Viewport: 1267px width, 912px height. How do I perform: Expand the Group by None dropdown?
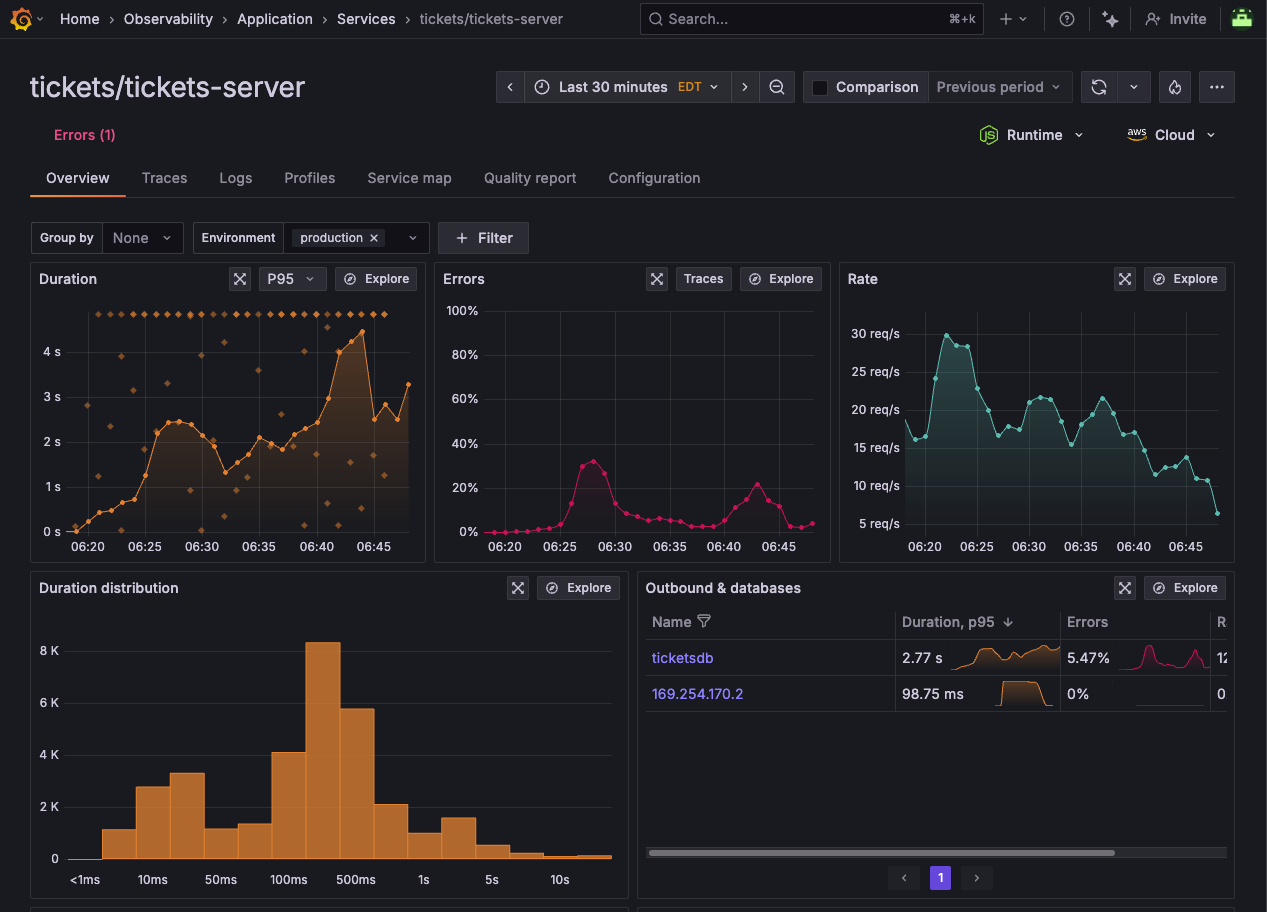tap(142, 238)
